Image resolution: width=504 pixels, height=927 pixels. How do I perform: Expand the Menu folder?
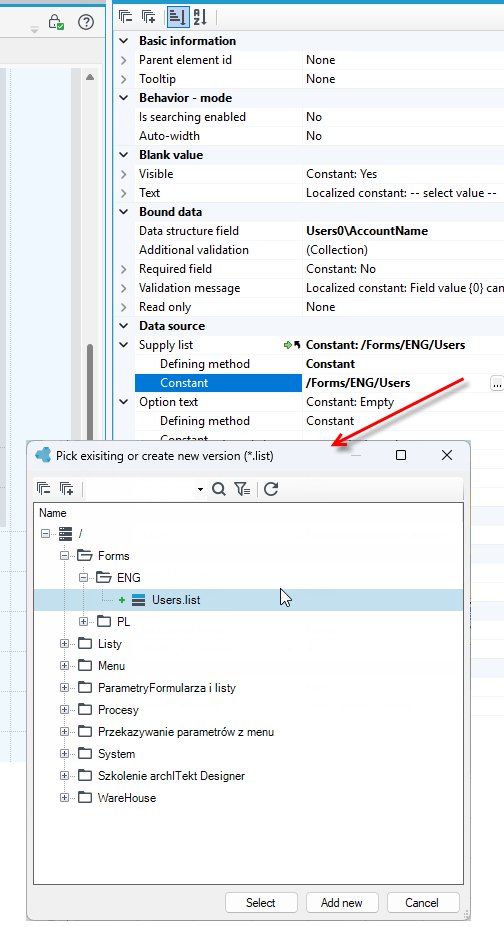(x=64, y=666)
